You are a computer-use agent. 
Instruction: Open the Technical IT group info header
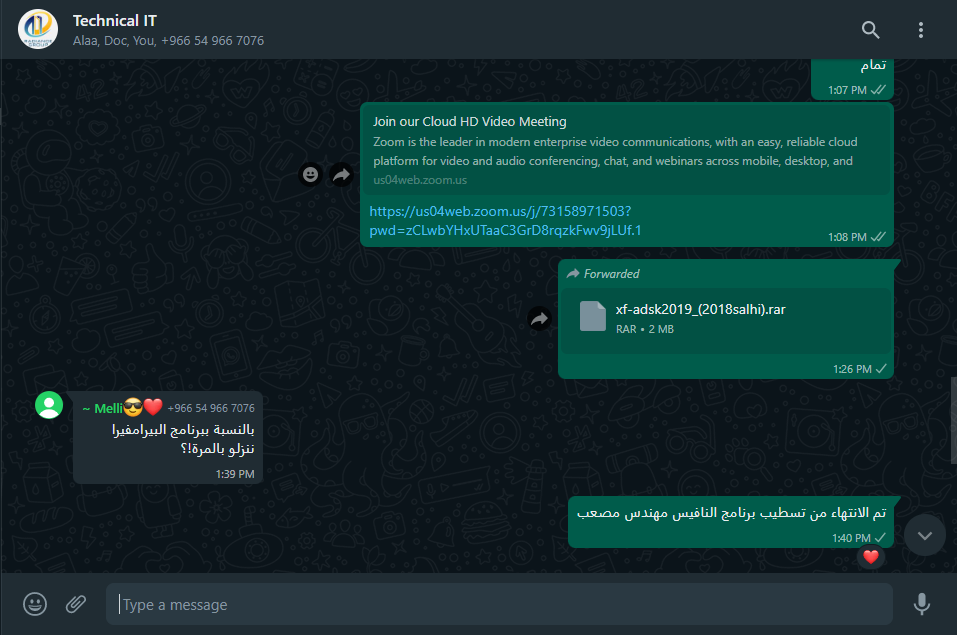pos(168,30)
